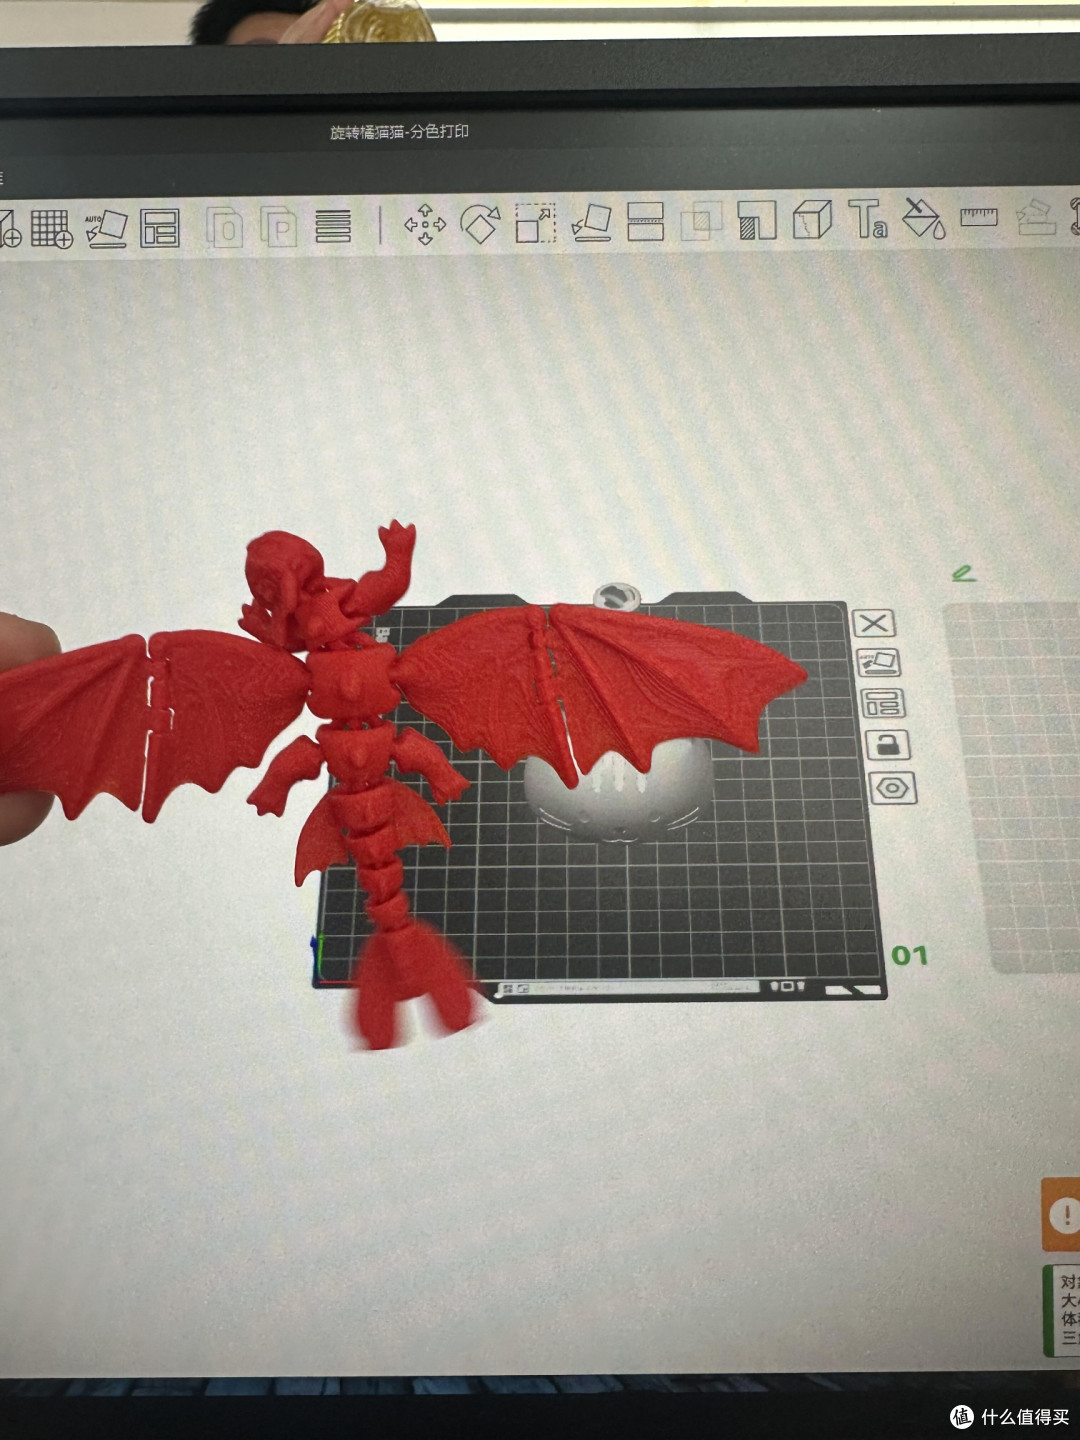The height and width of the screenshot is (1440, 1080).
Task: Toggle the plate 01 lock icon
Action: coord(887,745)
